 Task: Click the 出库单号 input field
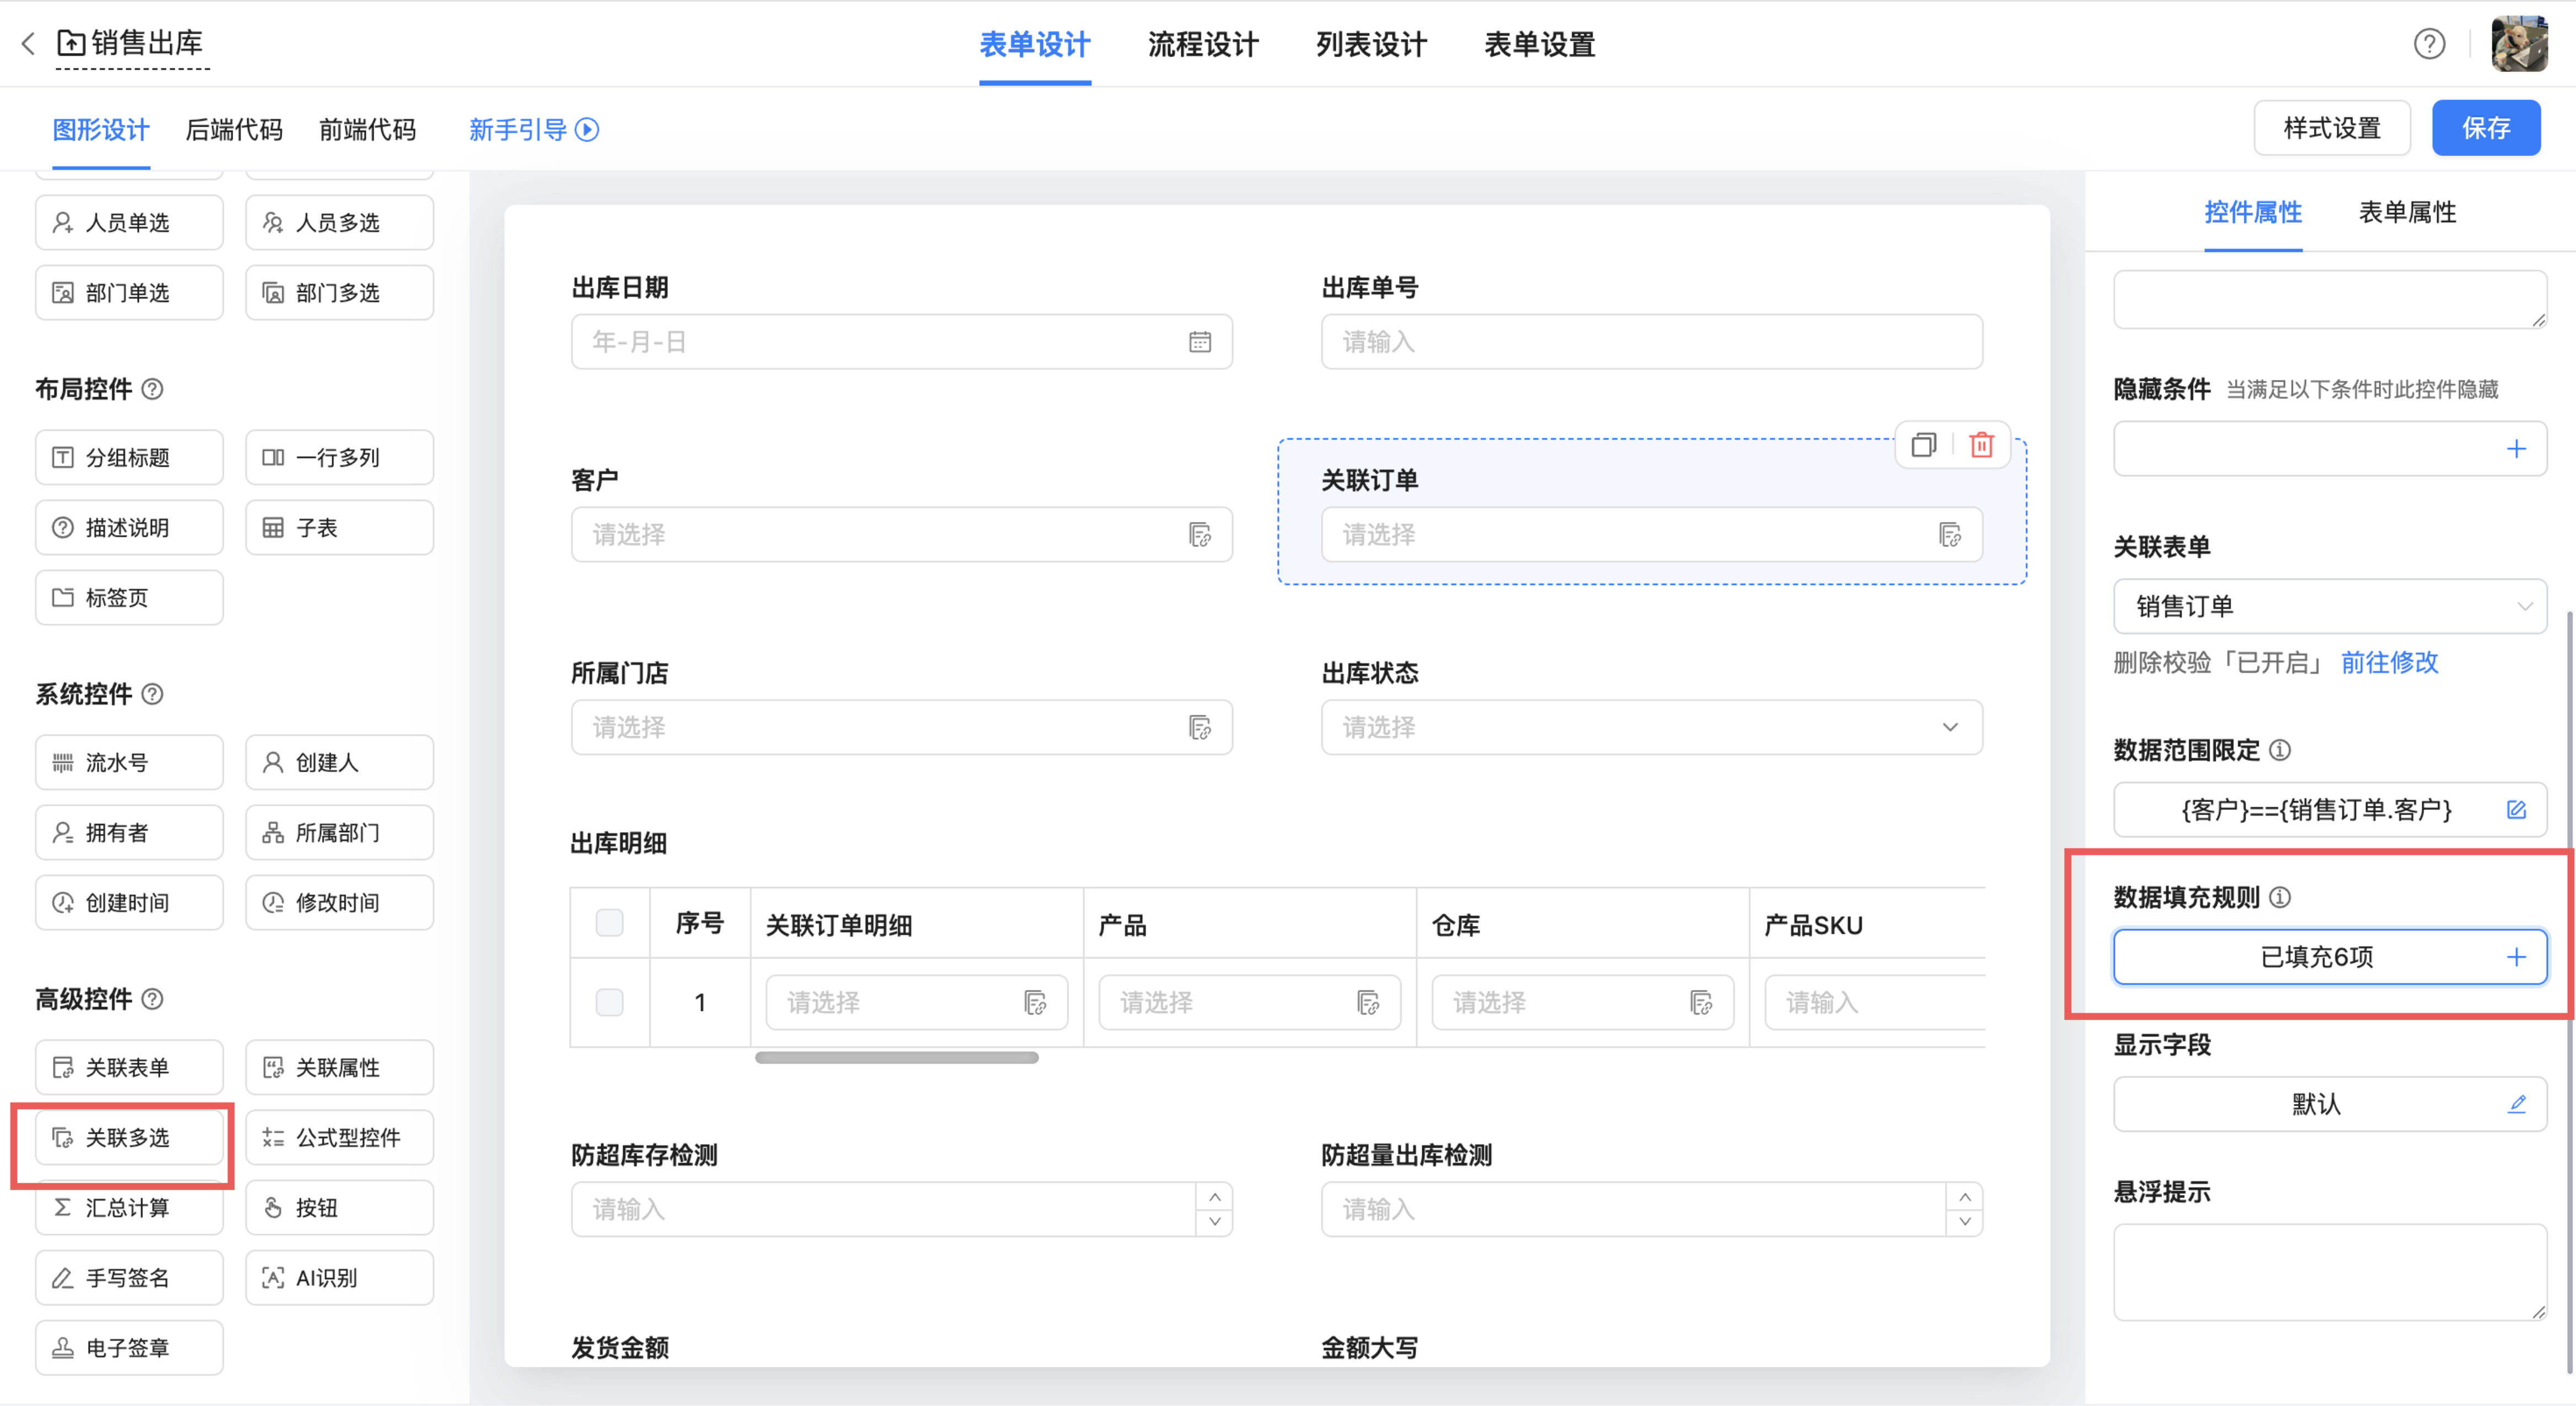tap(1651, 342)
